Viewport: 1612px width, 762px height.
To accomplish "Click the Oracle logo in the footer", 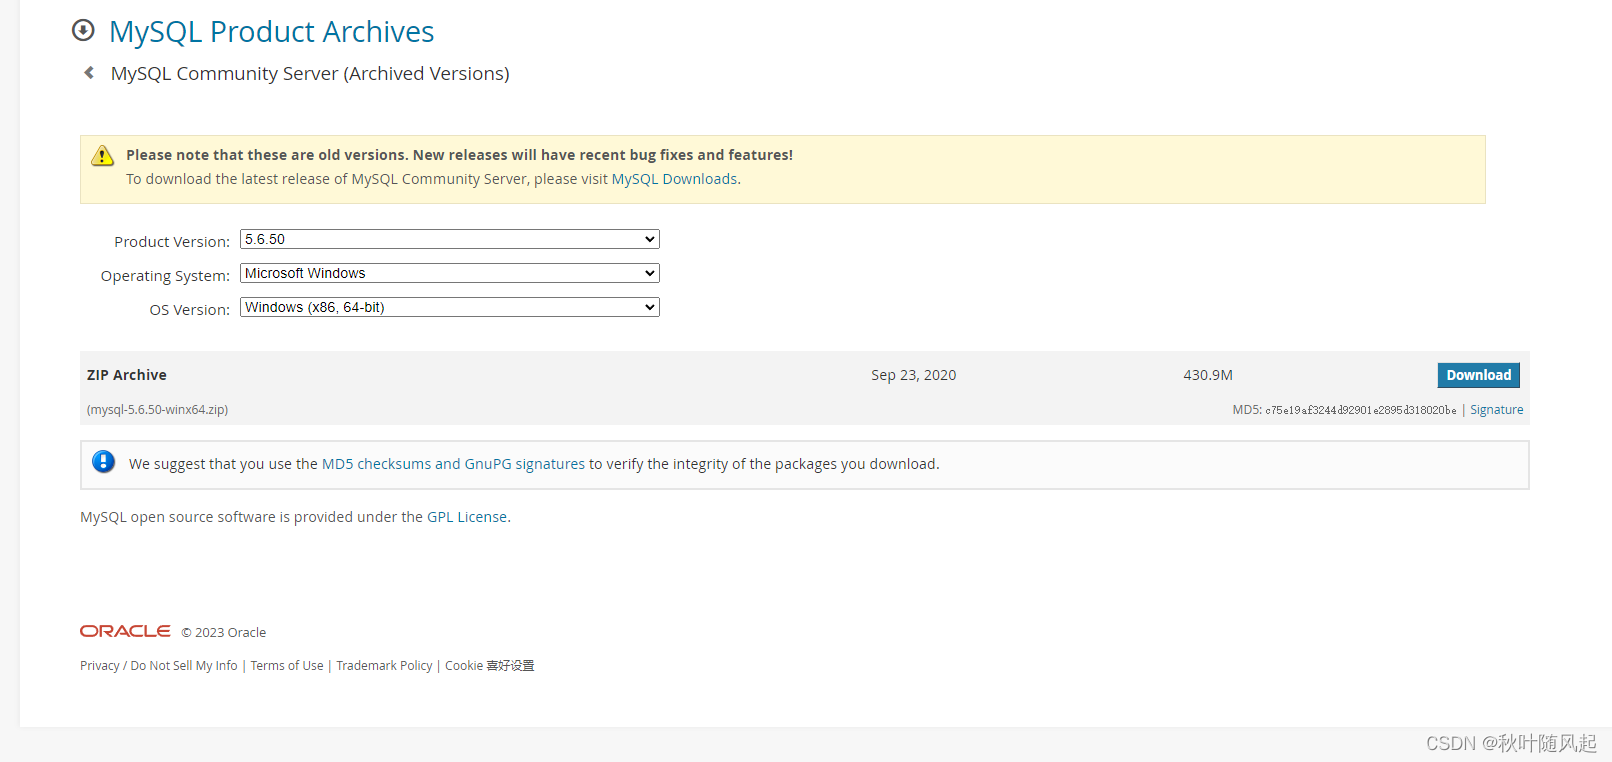I will (125, 631).
